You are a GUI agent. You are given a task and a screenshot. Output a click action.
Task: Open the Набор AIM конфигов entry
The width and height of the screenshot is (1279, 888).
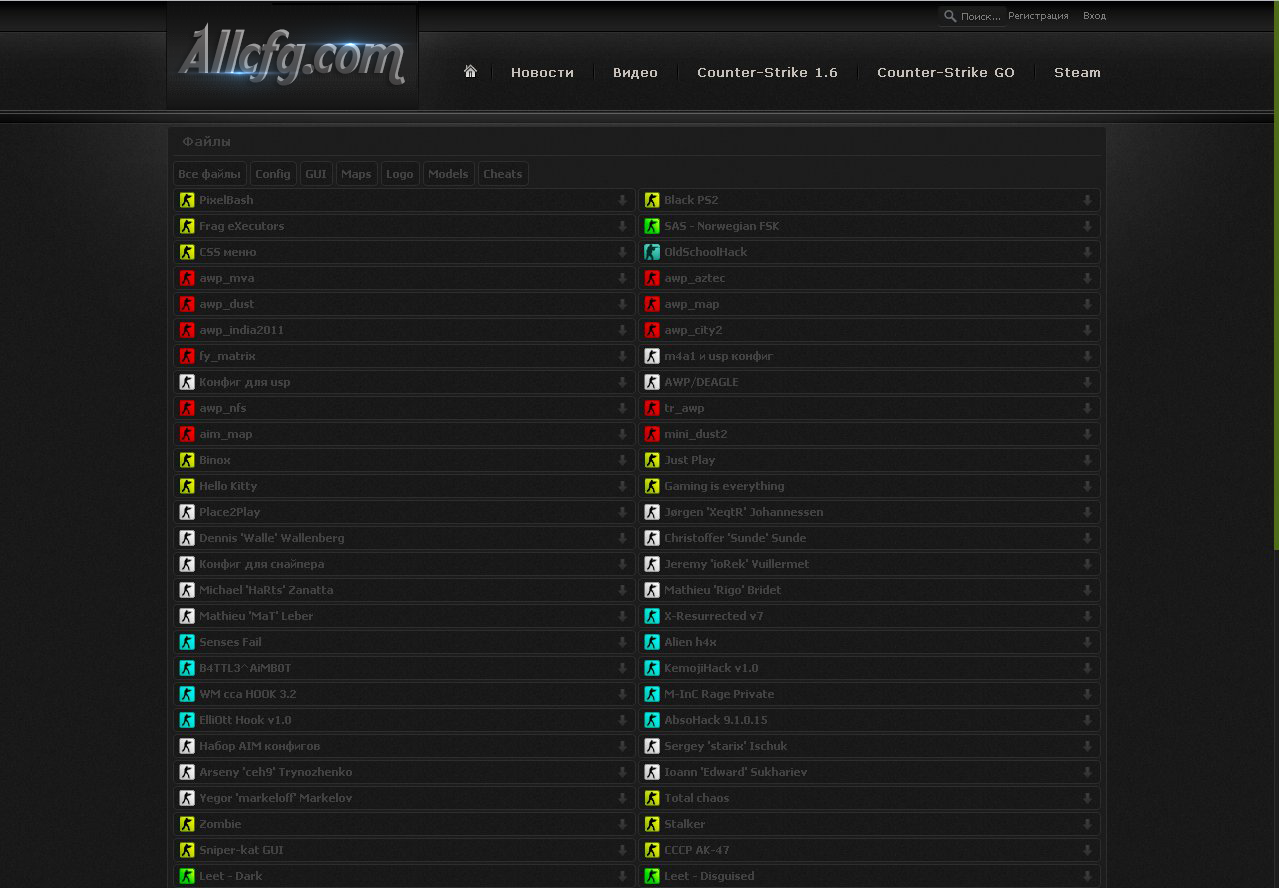tap(403, 746)
